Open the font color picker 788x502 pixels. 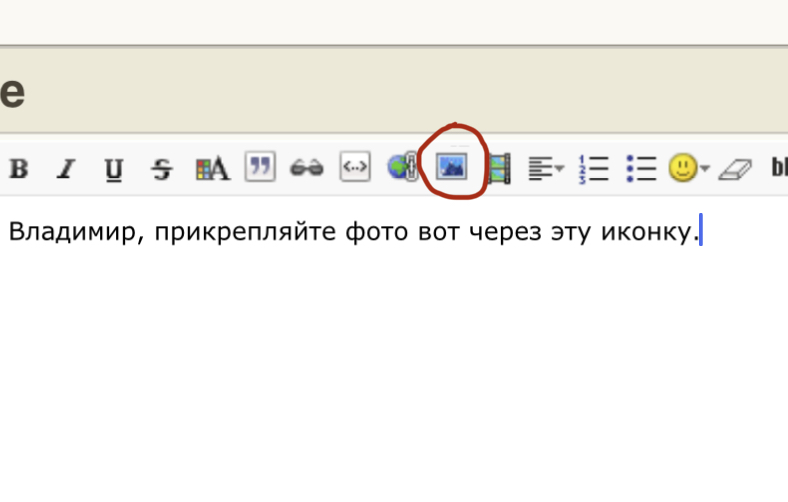tap(212, 169)
